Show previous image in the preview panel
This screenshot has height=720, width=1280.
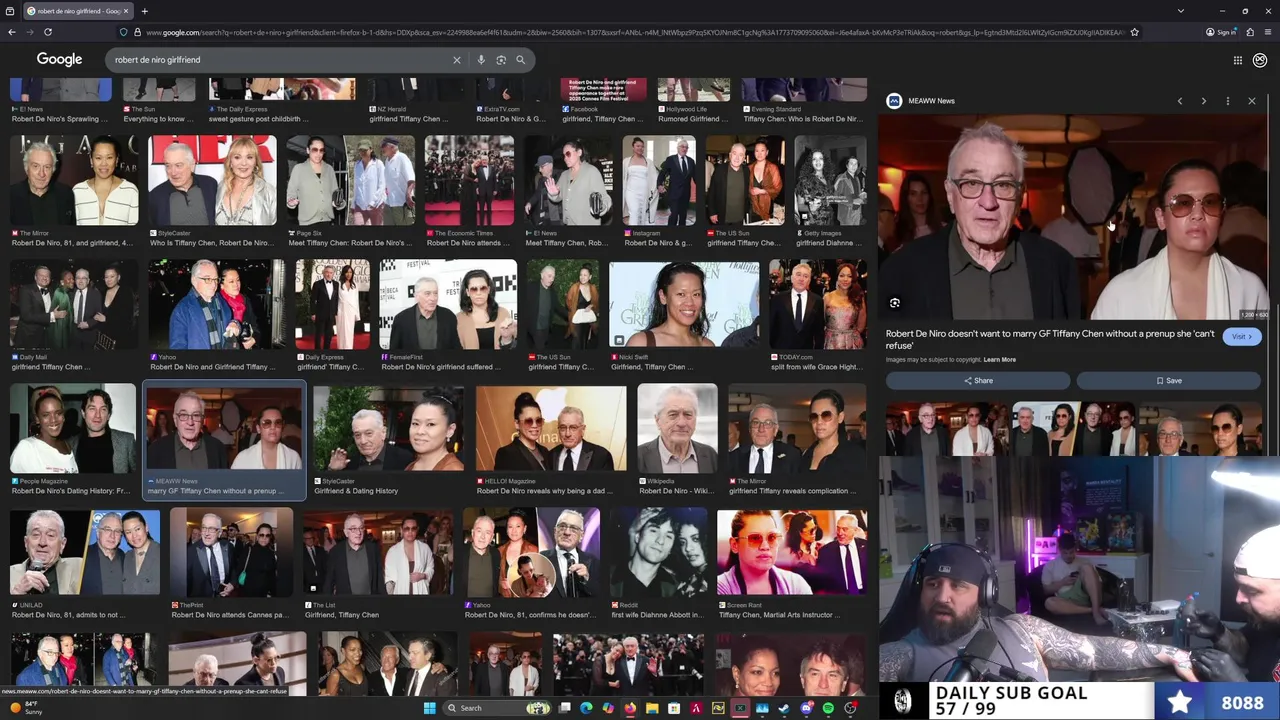pos(1180,101)
